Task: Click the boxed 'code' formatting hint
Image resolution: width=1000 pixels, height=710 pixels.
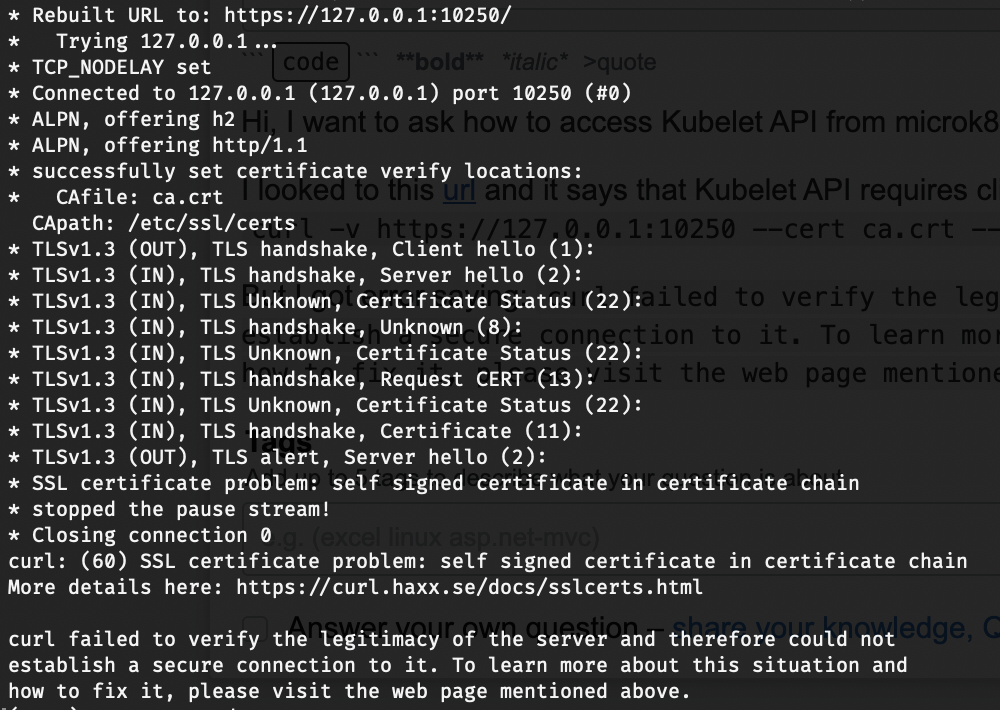Action: tap(311, 62)
